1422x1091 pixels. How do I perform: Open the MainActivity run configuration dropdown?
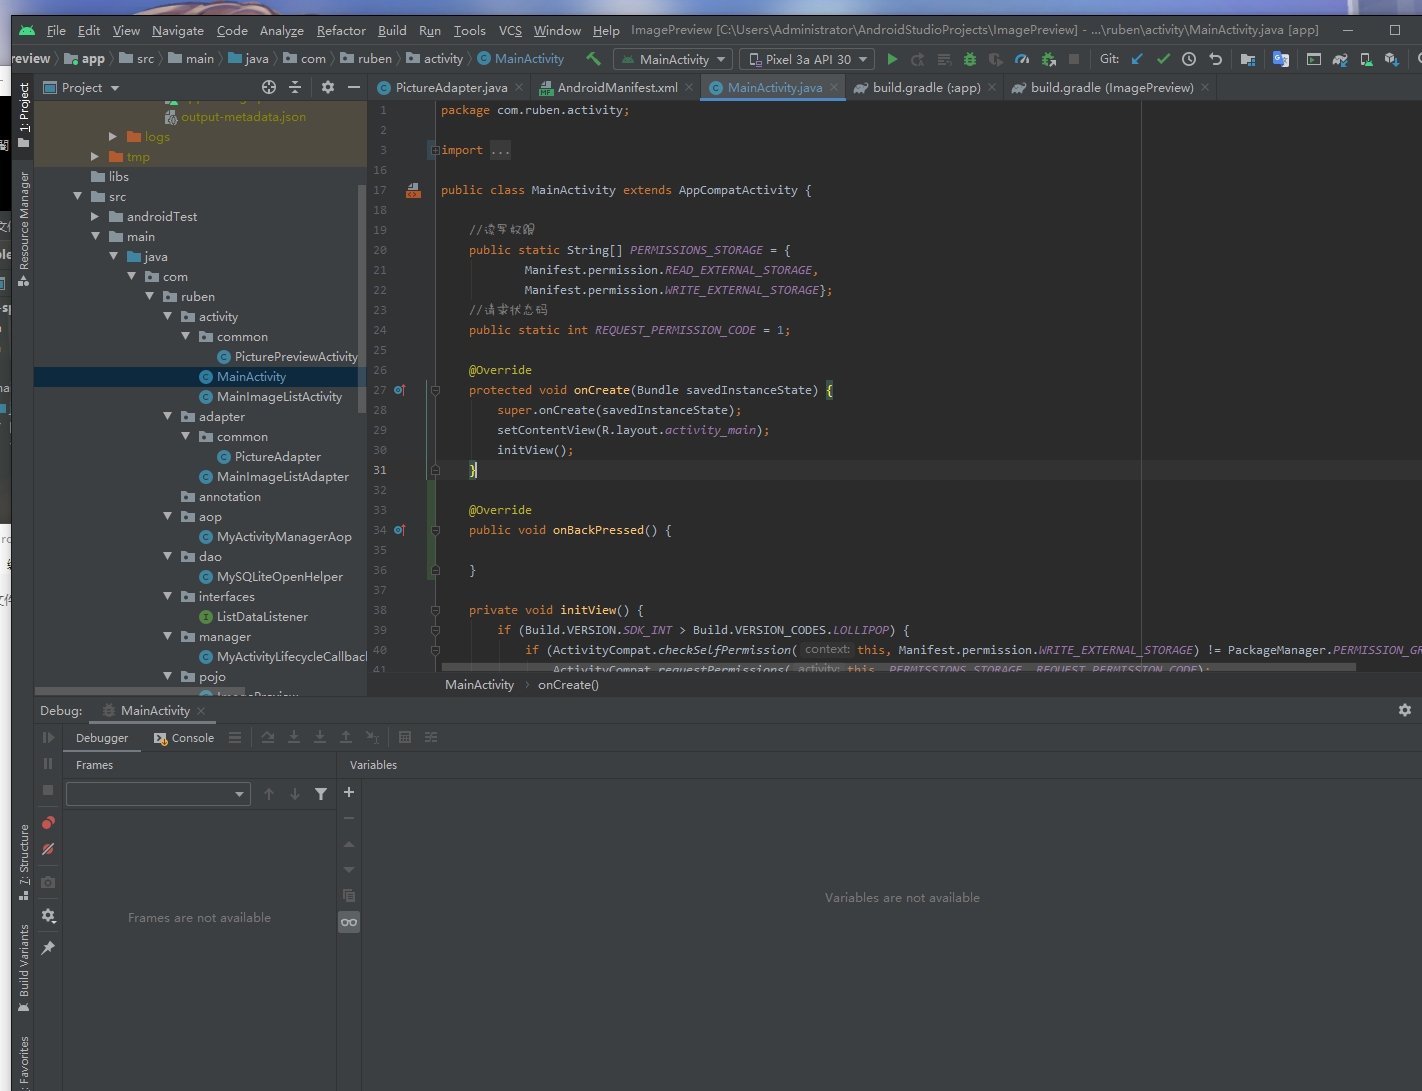(x=673, y=59)
